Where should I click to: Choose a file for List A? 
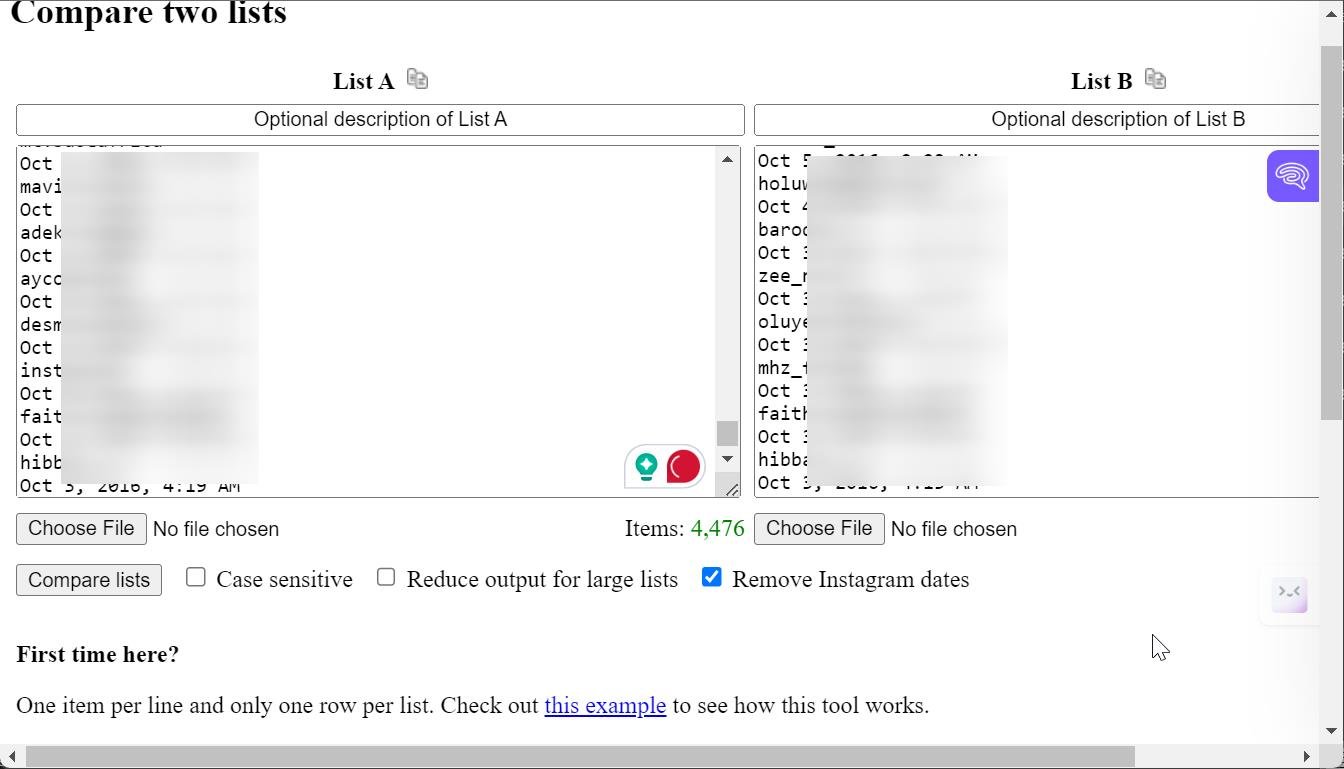tap(81, 528)
